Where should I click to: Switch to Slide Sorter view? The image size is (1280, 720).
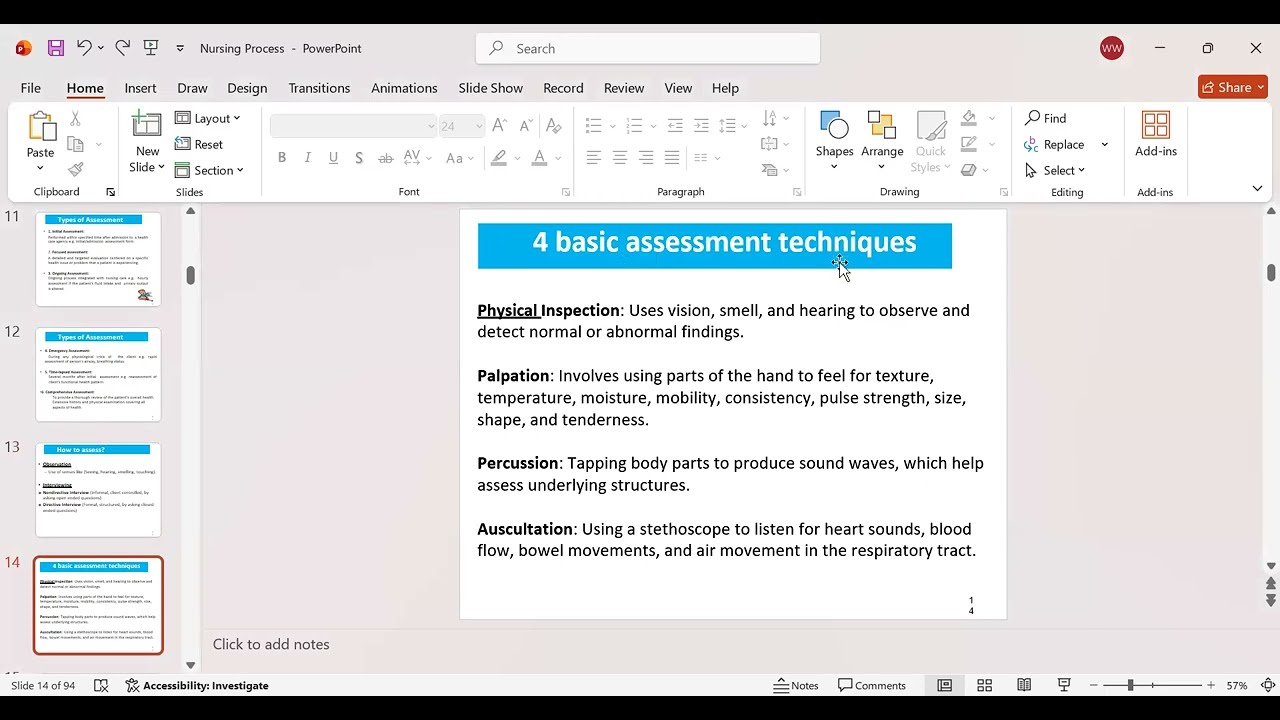click(984, 685)
